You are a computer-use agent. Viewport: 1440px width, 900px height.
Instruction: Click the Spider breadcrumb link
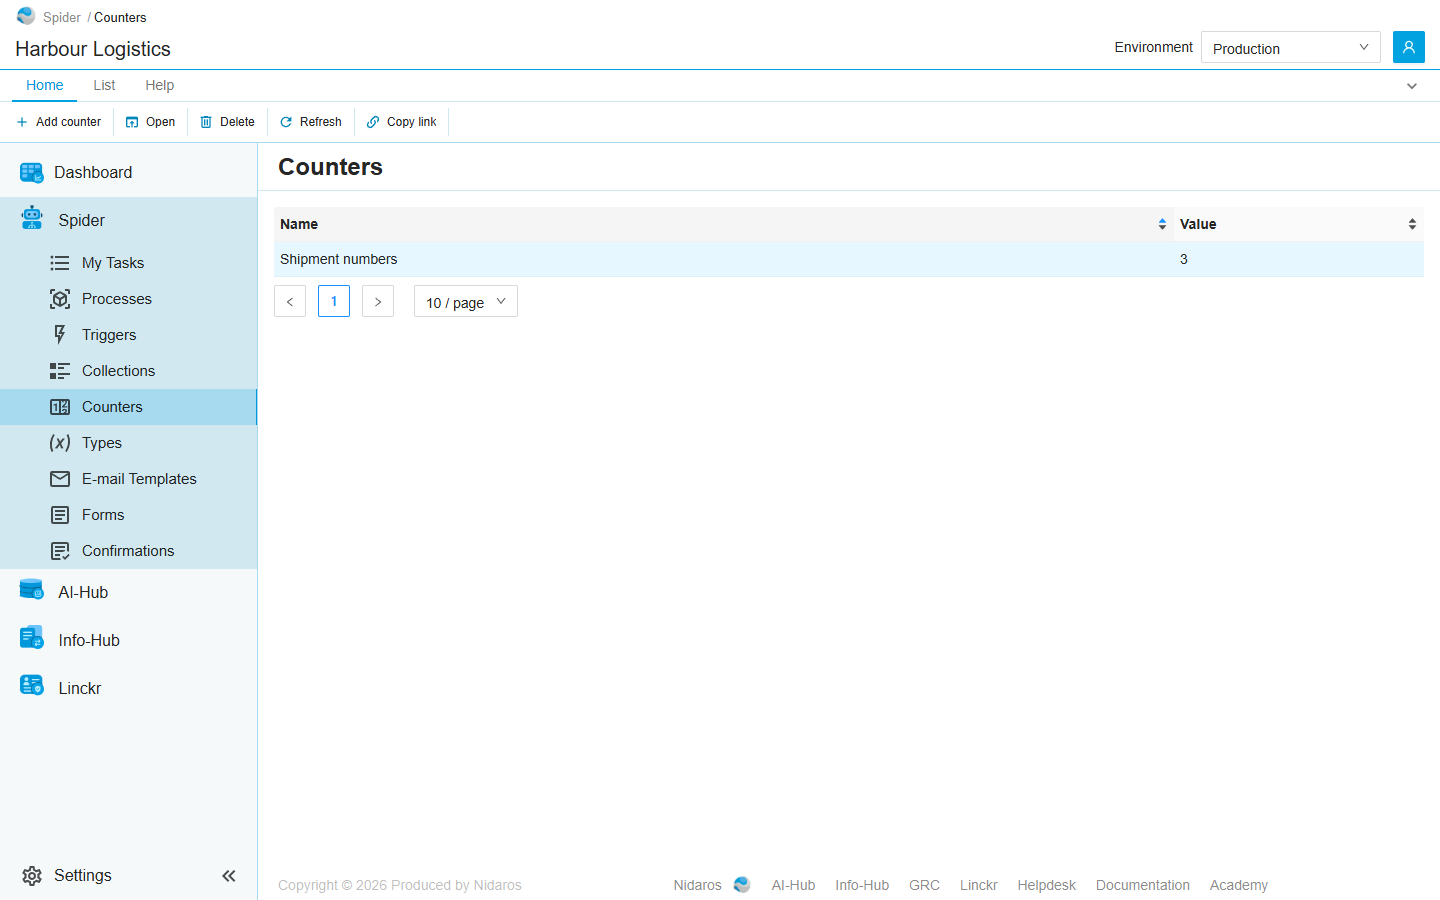pos(62,17)
